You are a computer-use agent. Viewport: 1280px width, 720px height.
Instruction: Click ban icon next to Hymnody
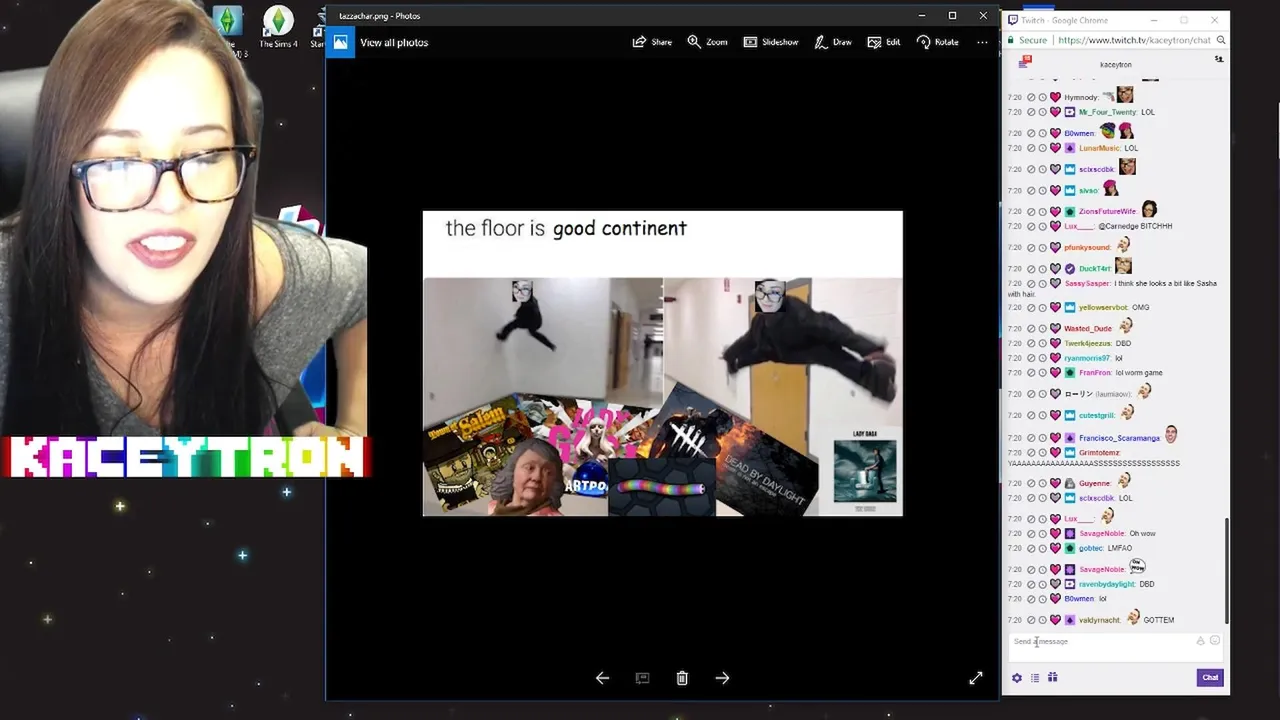tap(1031, 98)
